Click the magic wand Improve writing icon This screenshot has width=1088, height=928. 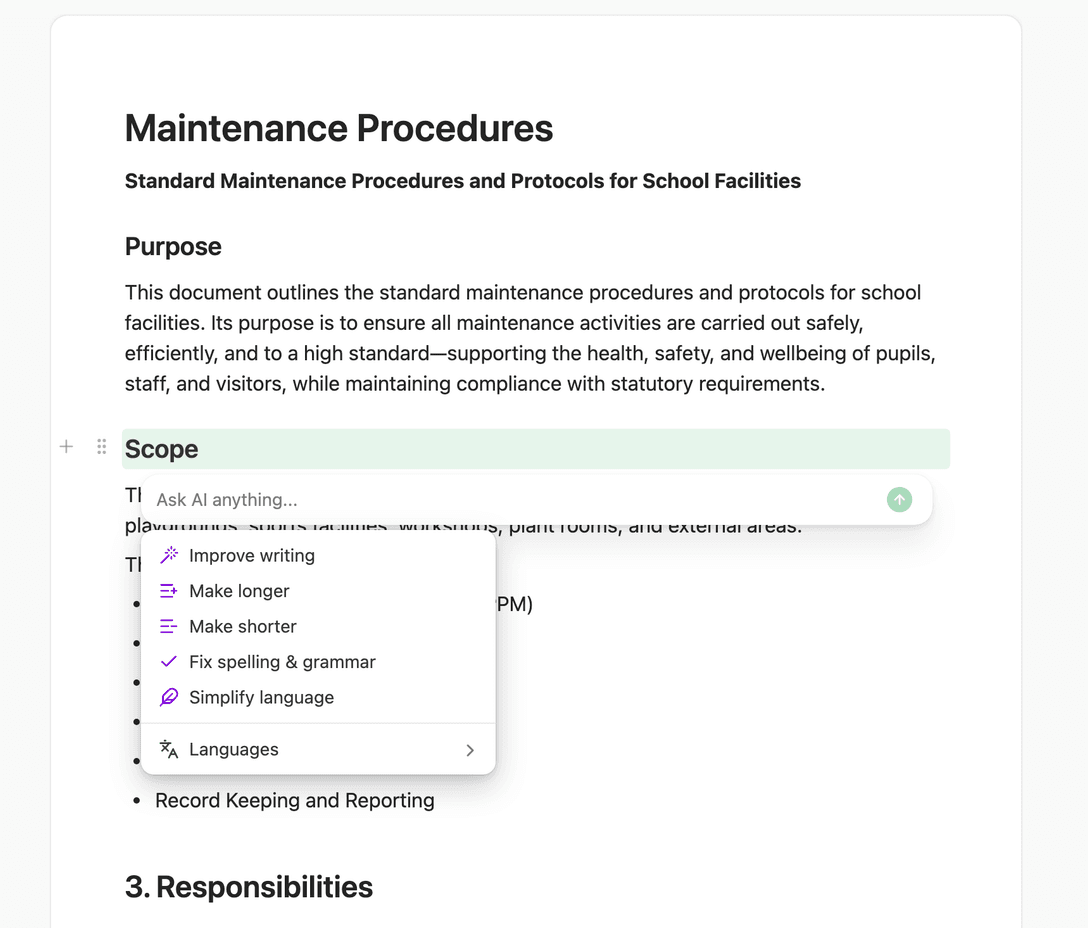click(169, 555)
